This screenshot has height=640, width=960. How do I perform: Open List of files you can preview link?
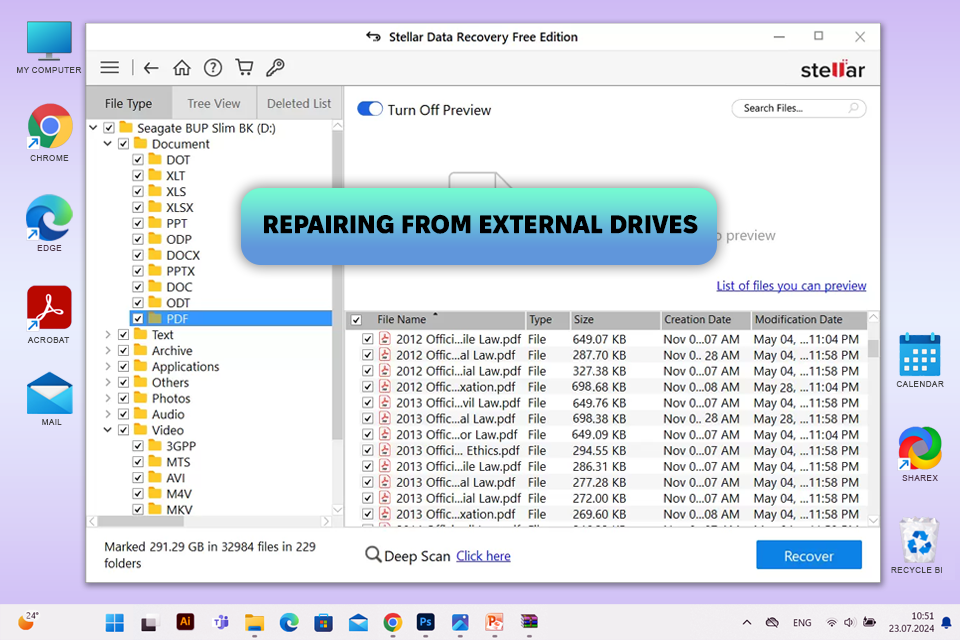click(791, 286)
